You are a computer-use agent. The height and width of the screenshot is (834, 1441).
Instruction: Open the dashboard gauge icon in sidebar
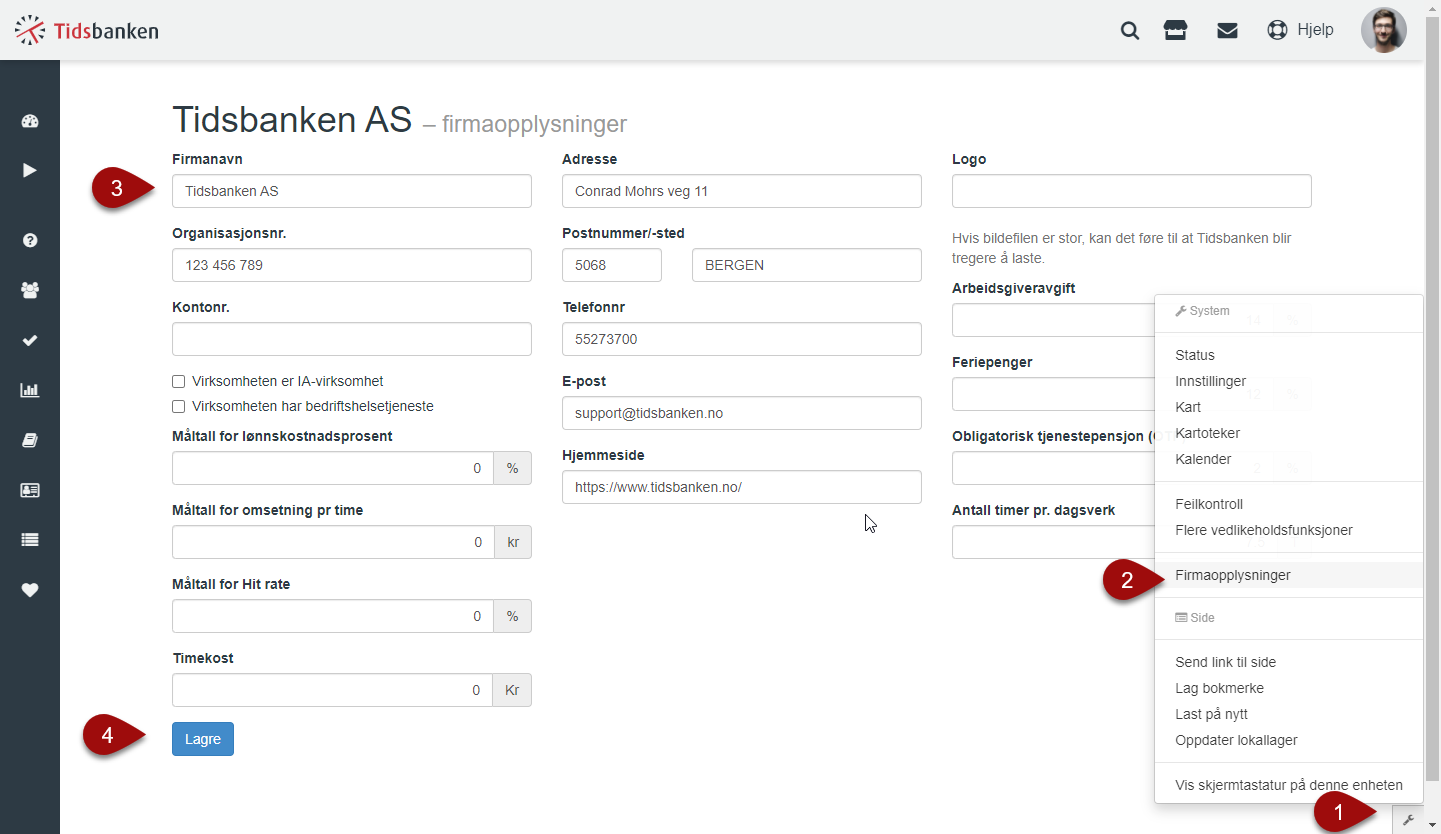(x=30, y=122)
